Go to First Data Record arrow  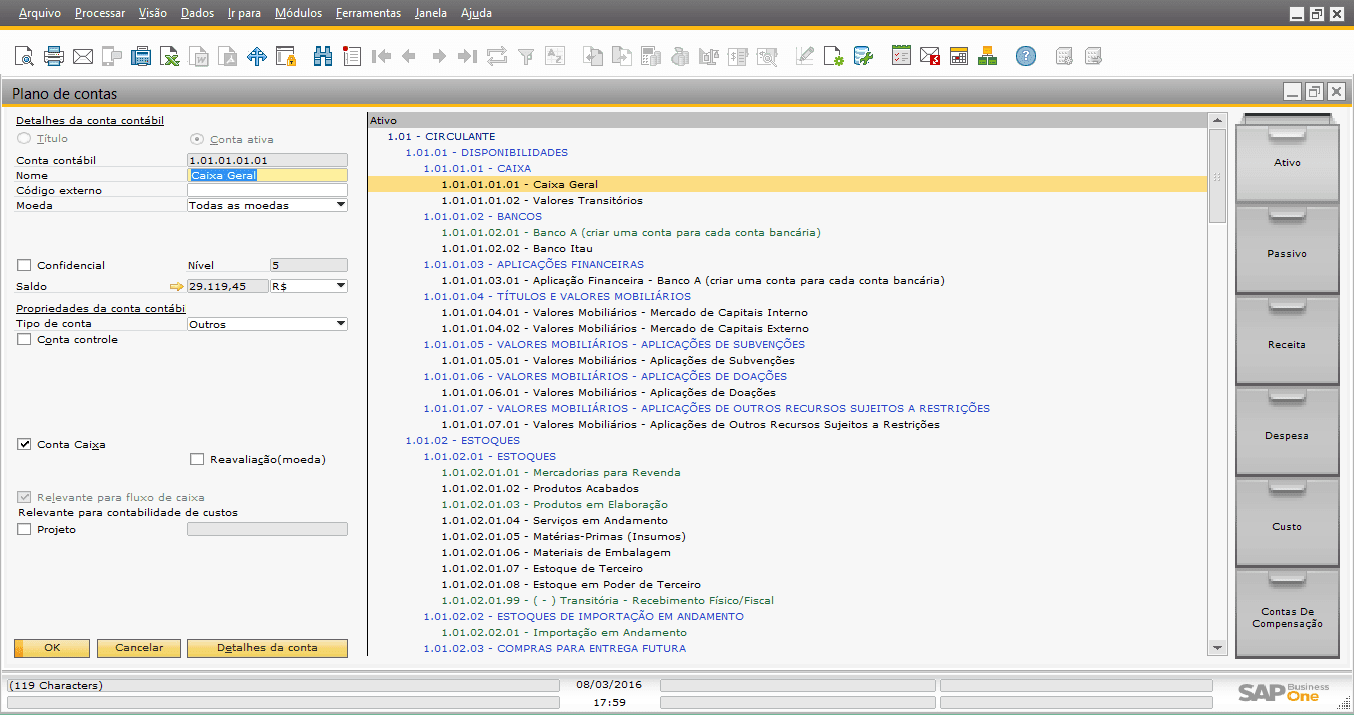pos(381,56)
